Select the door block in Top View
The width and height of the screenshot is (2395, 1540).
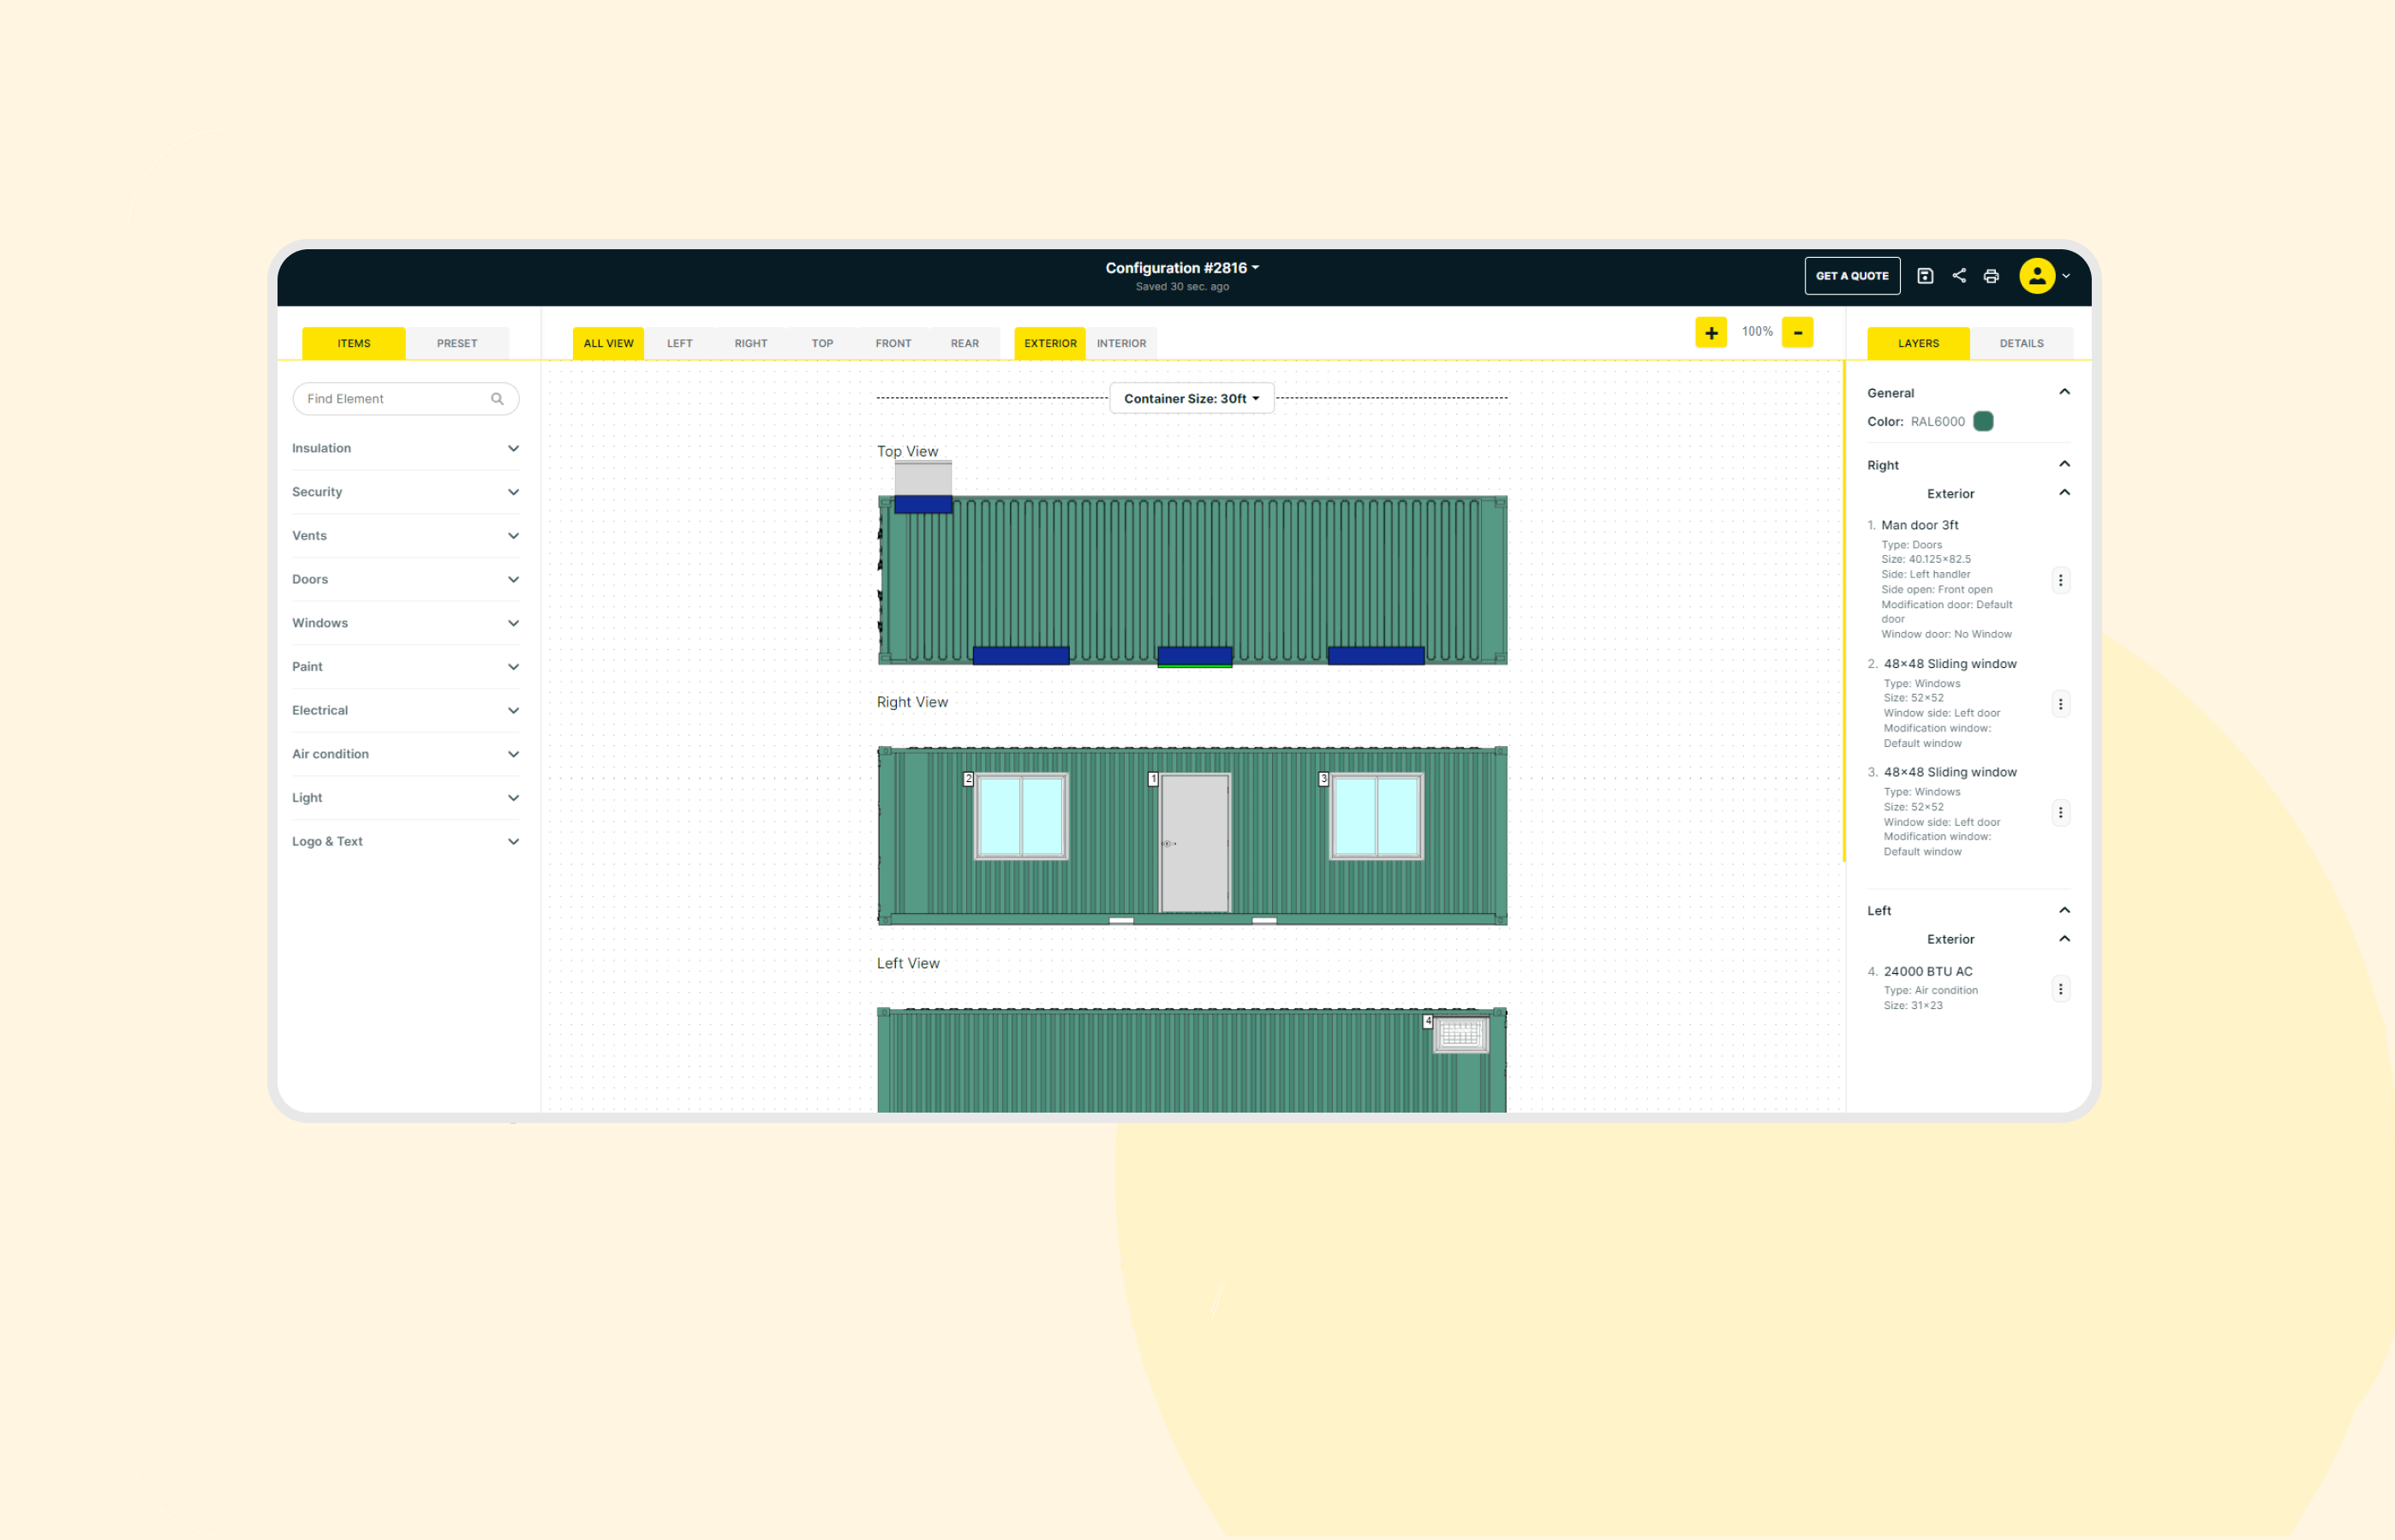(x=1195, y=656)
